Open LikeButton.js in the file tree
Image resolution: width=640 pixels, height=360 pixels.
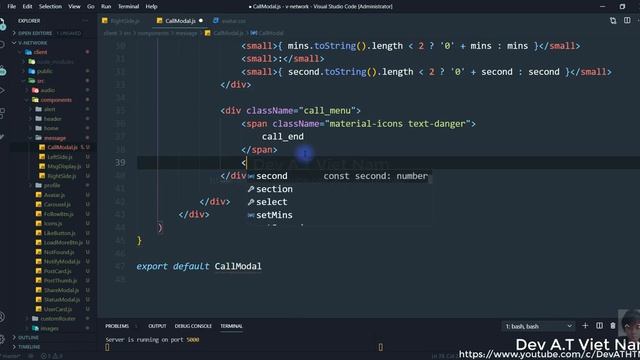59,233
